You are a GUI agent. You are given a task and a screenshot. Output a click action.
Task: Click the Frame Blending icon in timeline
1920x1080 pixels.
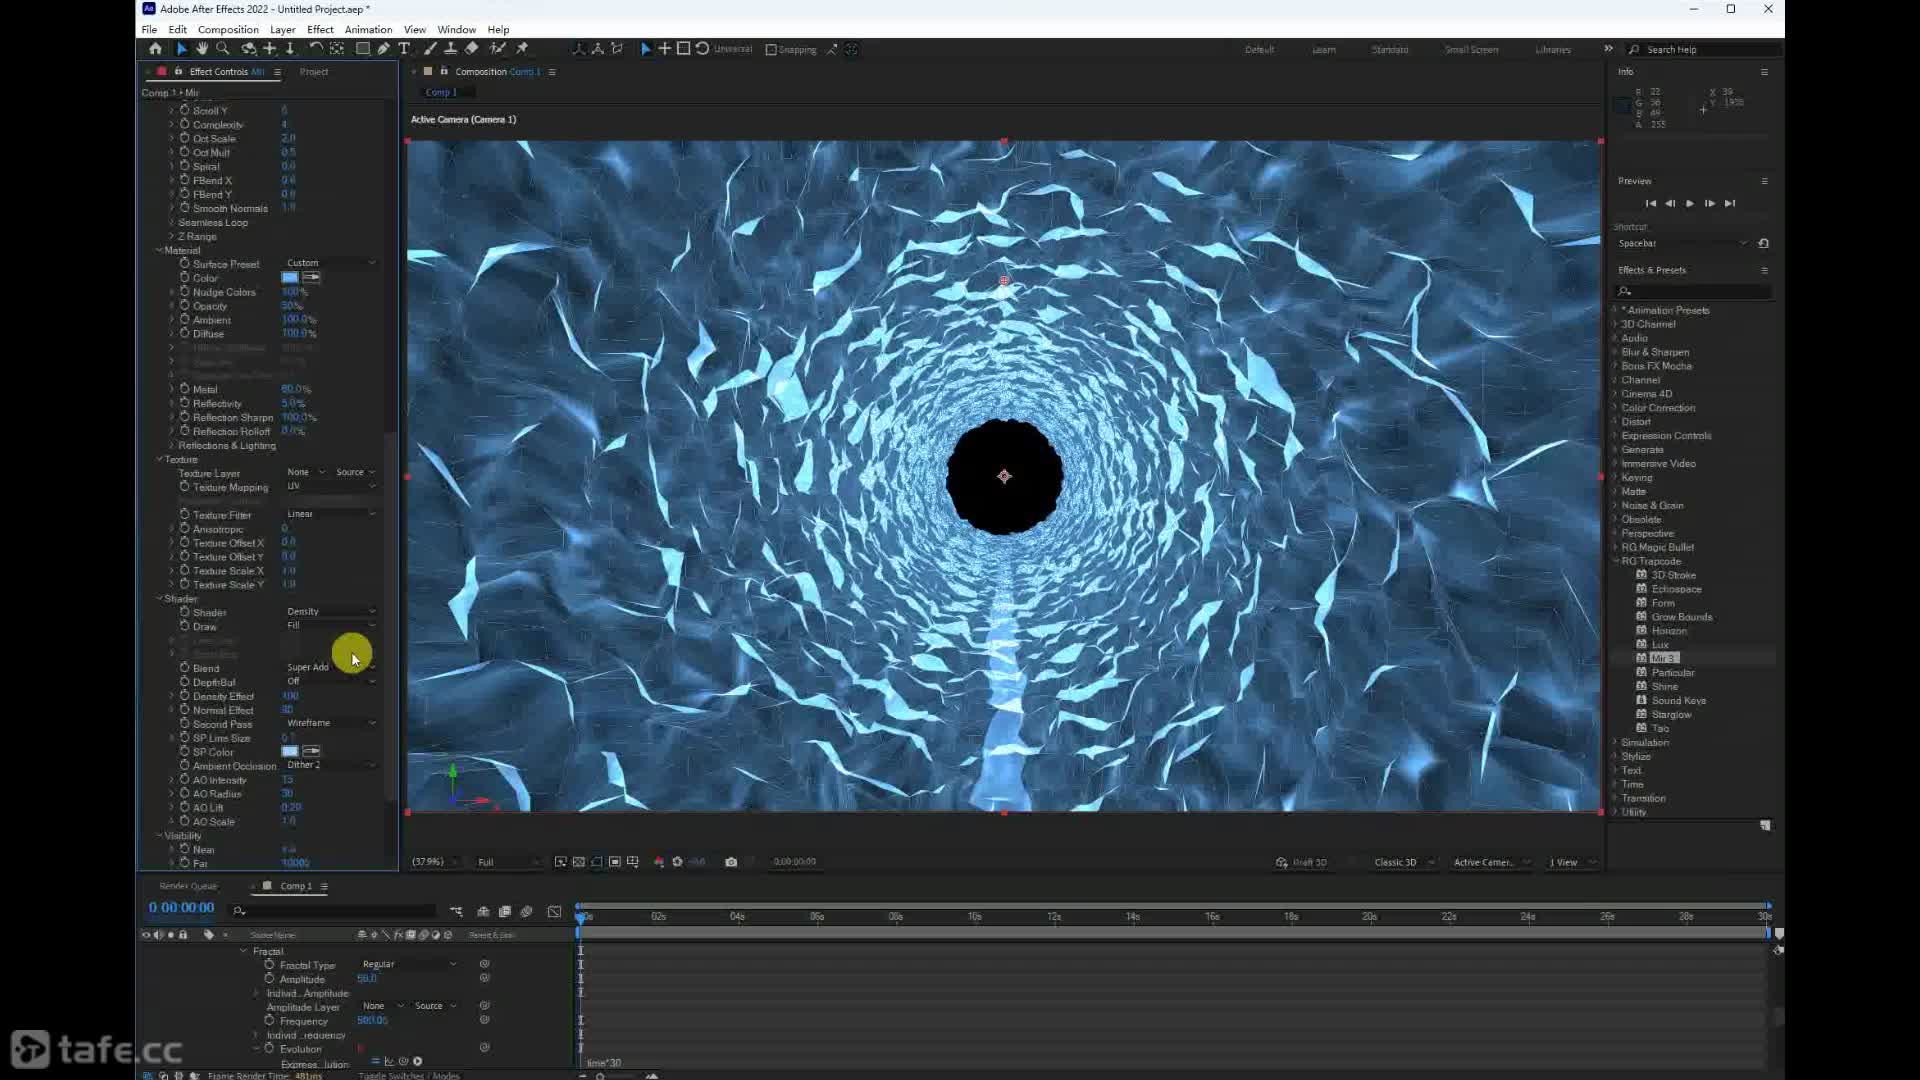click(505, 911)
